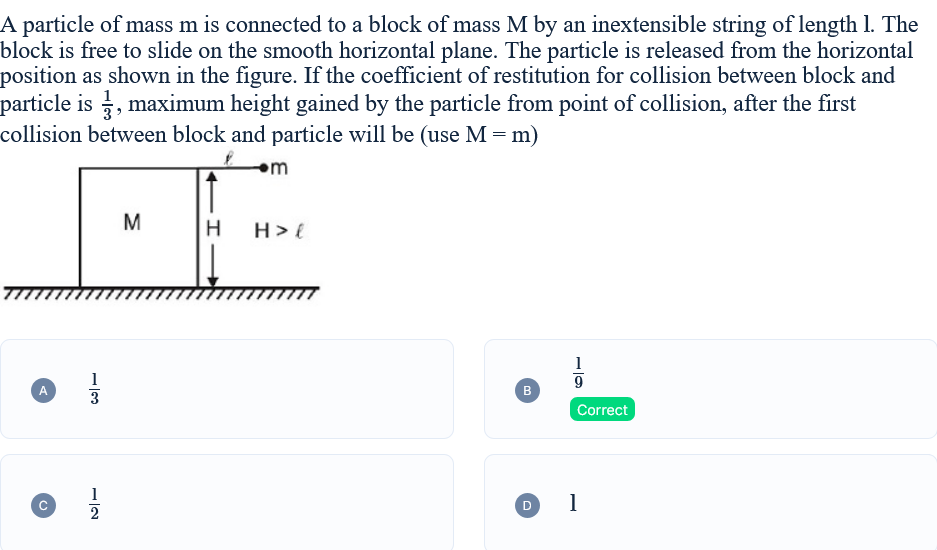Click the downward arrowhead of the H dimension
Viewport: 937px width, 550px height.
[212, 281]
